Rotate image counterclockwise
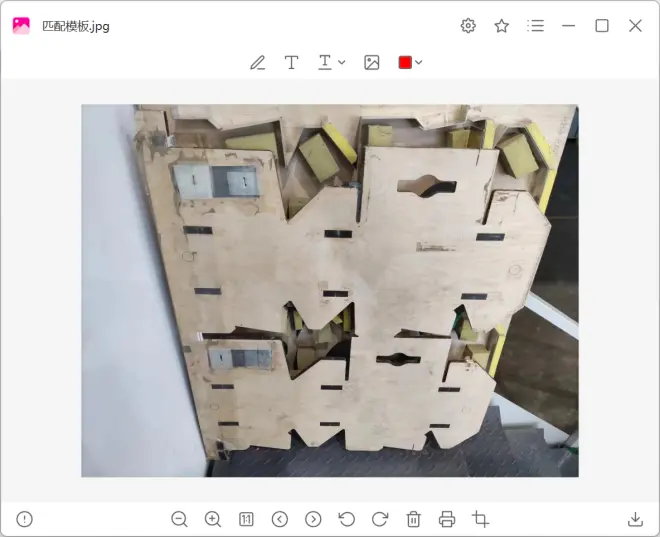The width and height of the screenshot is (660, 537). [347, 519]
